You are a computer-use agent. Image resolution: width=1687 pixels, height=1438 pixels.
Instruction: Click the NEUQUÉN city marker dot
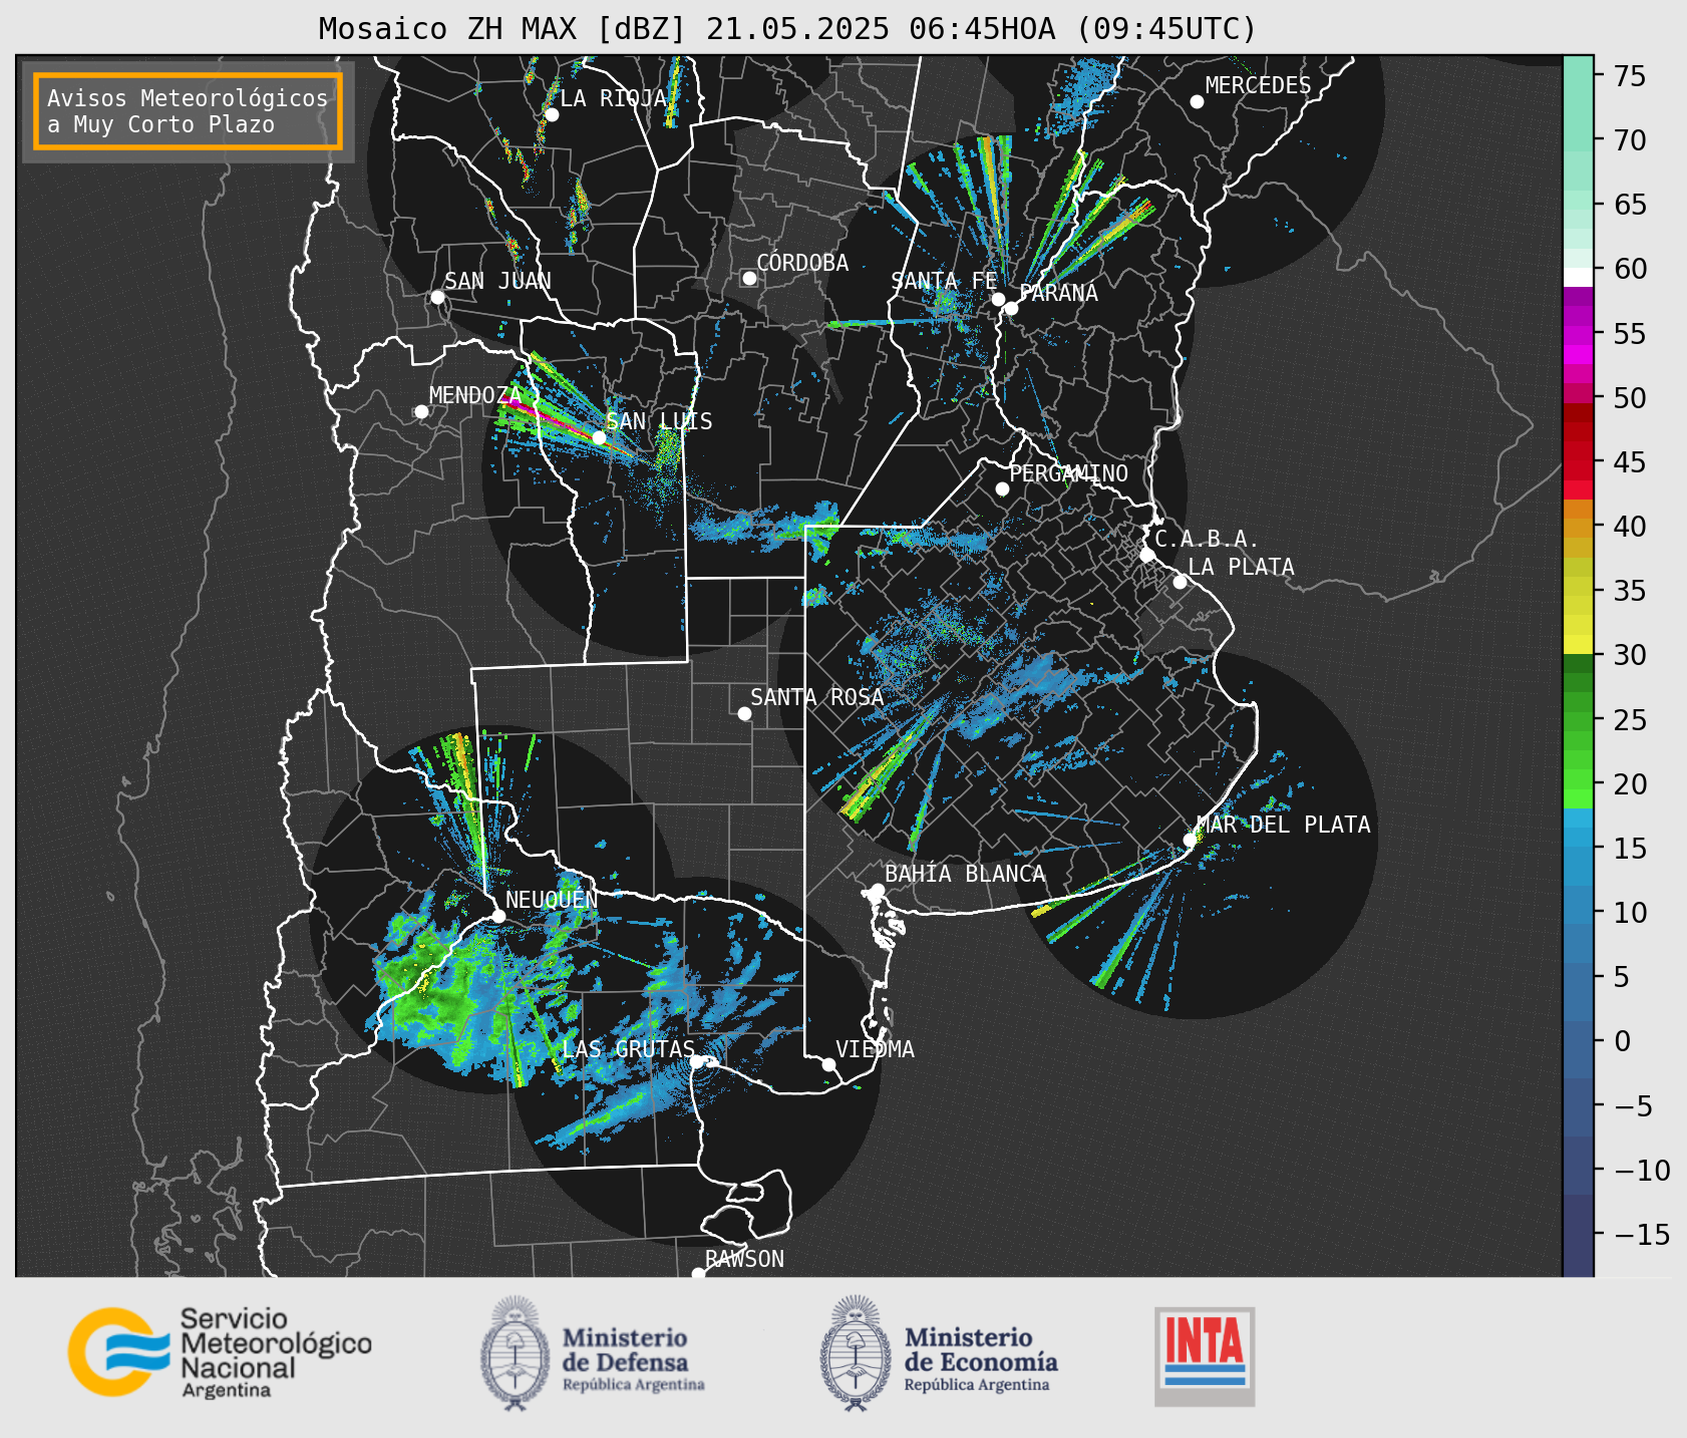click(498, 916)
